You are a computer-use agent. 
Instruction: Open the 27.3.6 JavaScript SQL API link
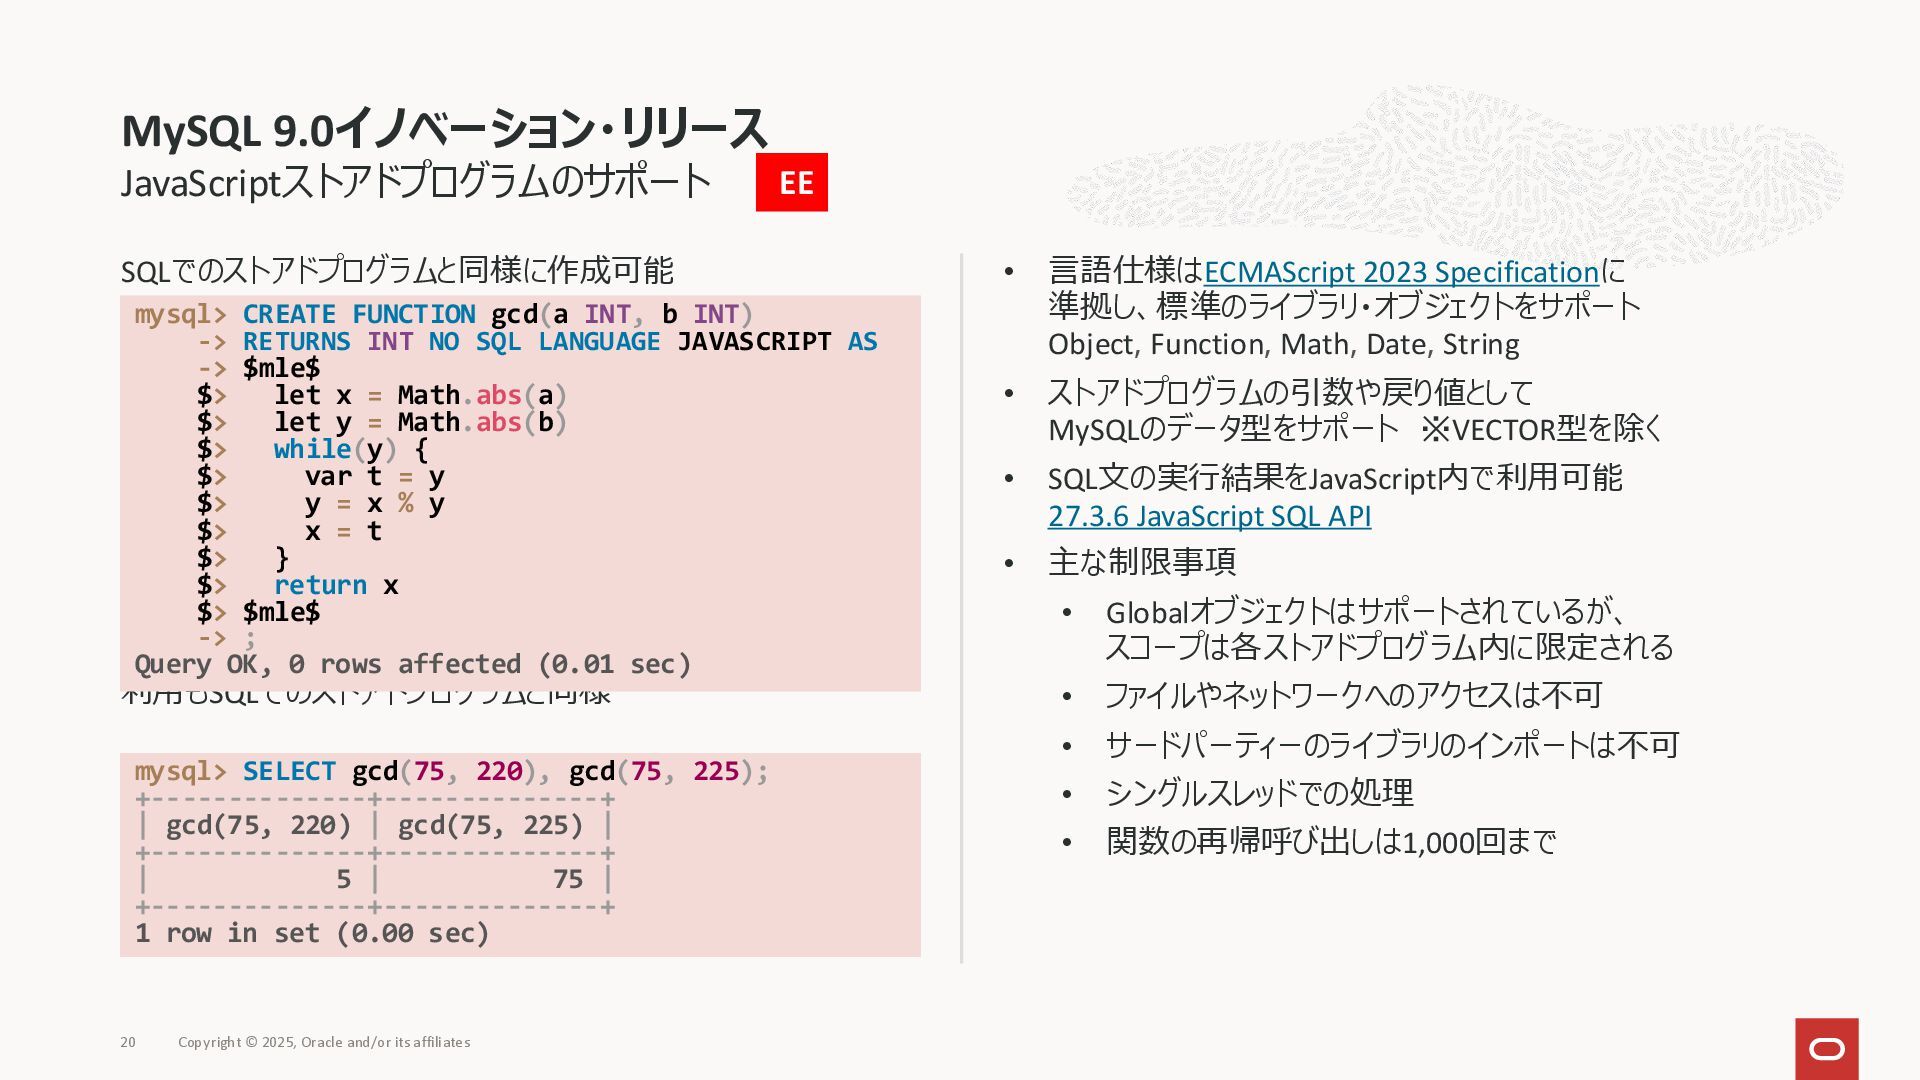coord(1209,516)
